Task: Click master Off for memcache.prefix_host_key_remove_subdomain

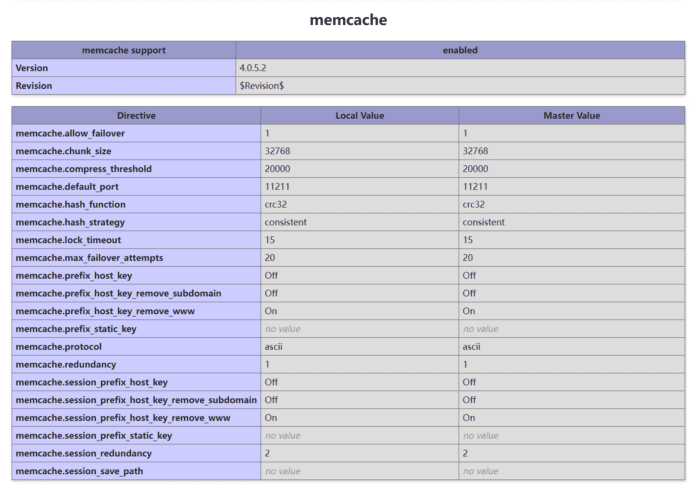Action: 469,293
